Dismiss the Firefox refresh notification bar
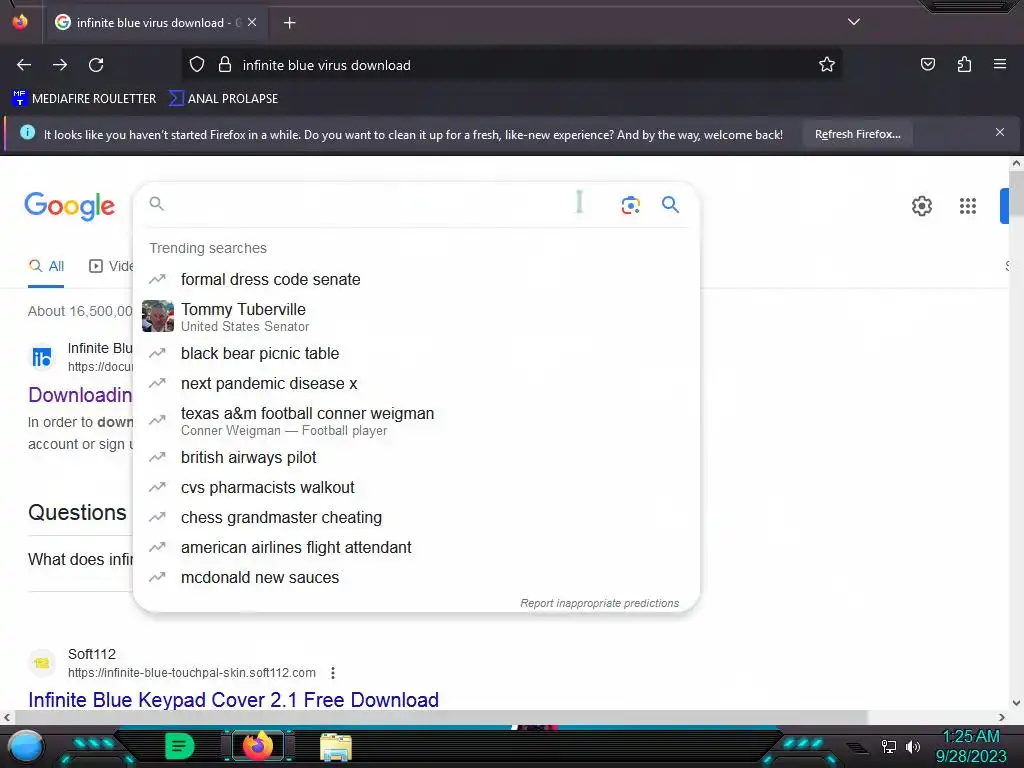 pyautogui.click(x=1000, y=133)
